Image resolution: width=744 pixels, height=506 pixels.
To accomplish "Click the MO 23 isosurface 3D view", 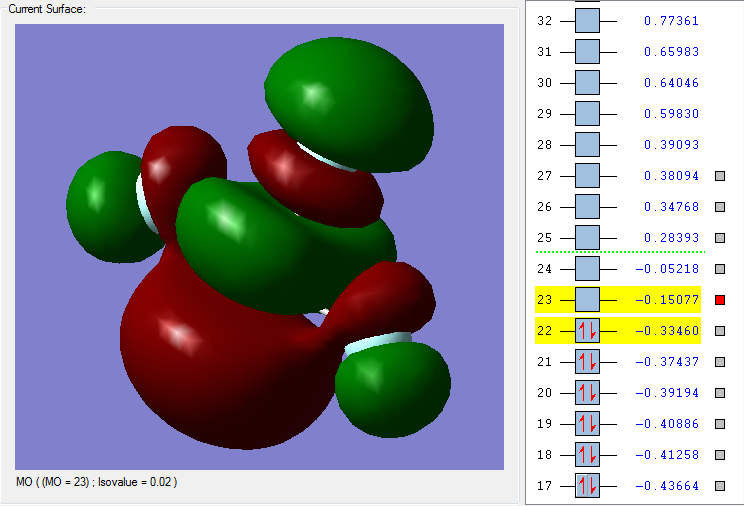I will (260, 247).
